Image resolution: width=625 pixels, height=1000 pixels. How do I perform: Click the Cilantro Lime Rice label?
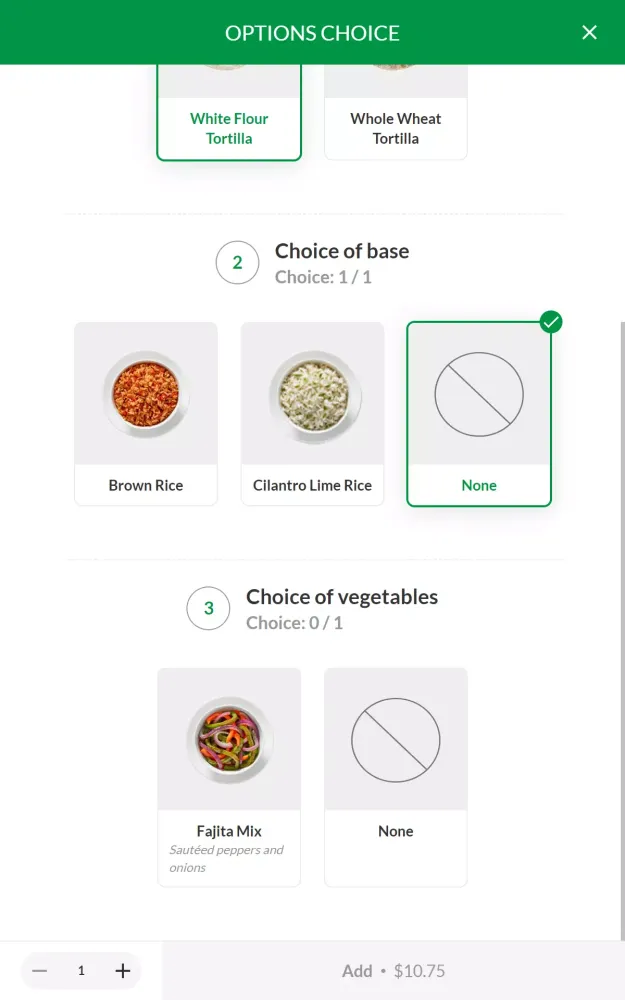pyautogui.click(x=312, y=485)
